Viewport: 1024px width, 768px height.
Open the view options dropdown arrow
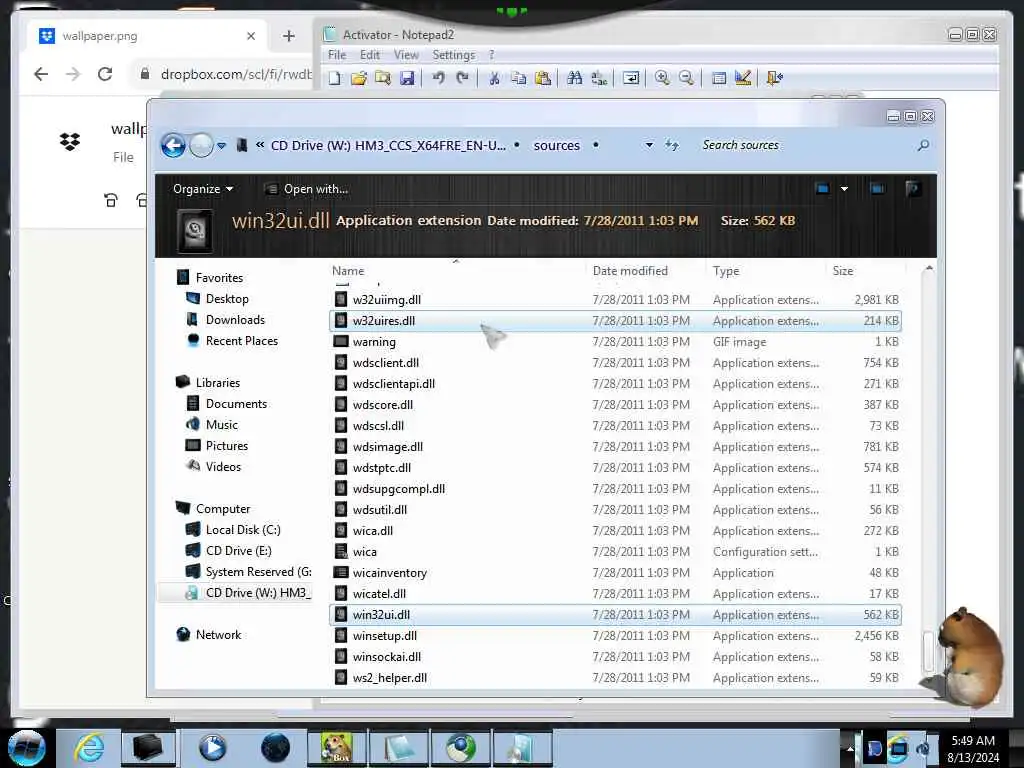844,189
